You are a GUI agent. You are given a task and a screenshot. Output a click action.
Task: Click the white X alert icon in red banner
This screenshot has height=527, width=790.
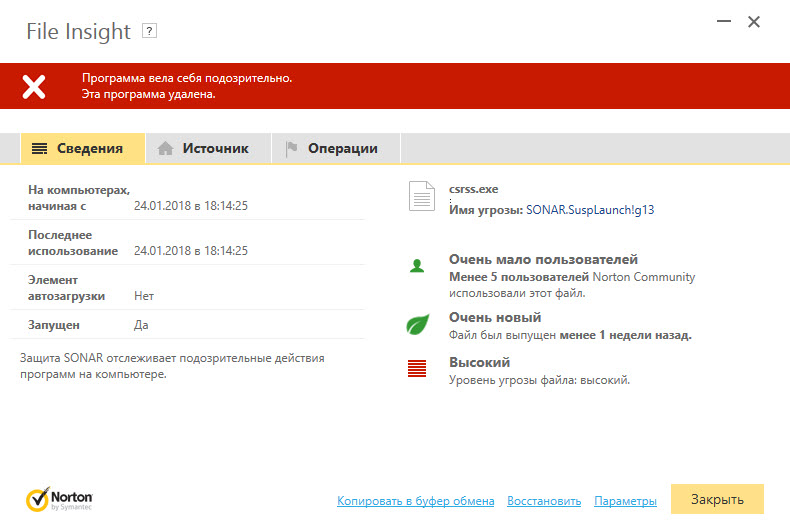tap(34, 87)
